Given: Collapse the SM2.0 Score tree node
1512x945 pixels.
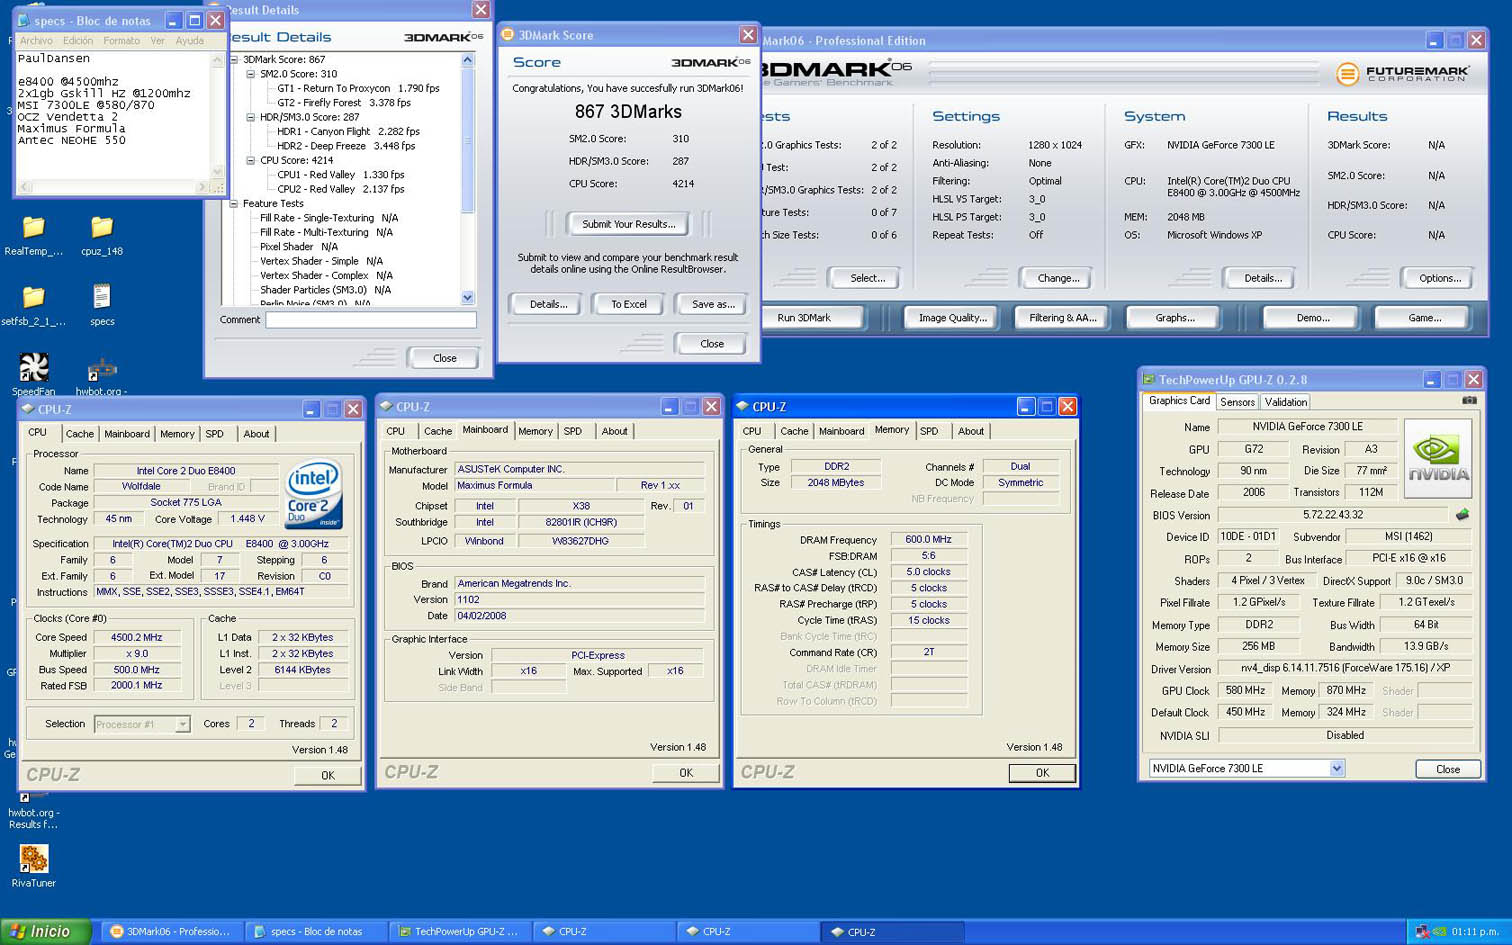Looking at the screenshot, I should (x=251, y=74).
